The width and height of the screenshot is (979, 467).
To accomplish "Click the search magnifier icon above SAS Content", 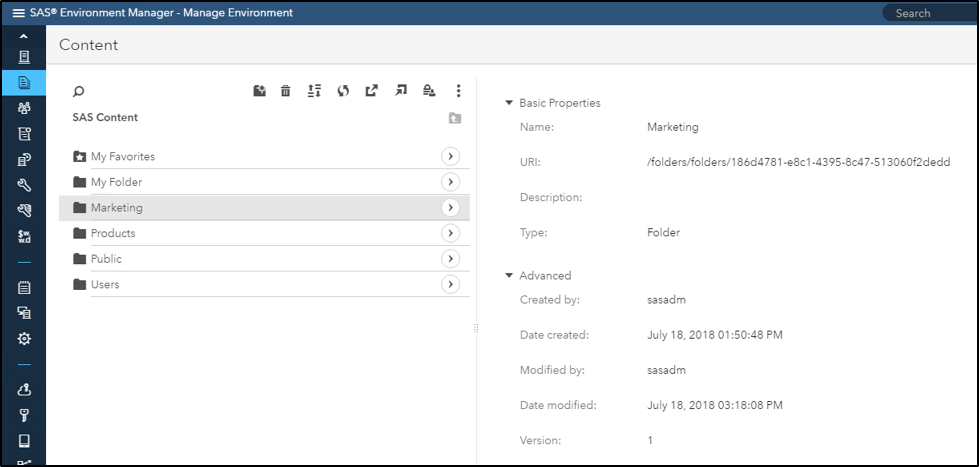I will [x=79, y=91].
